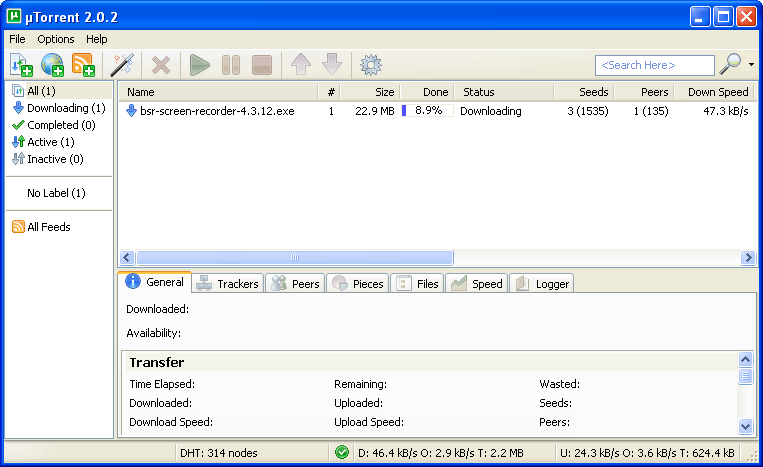Click the Remove torrent X icon
This screenshot has height=467, width=763.
tap(161, 65)
